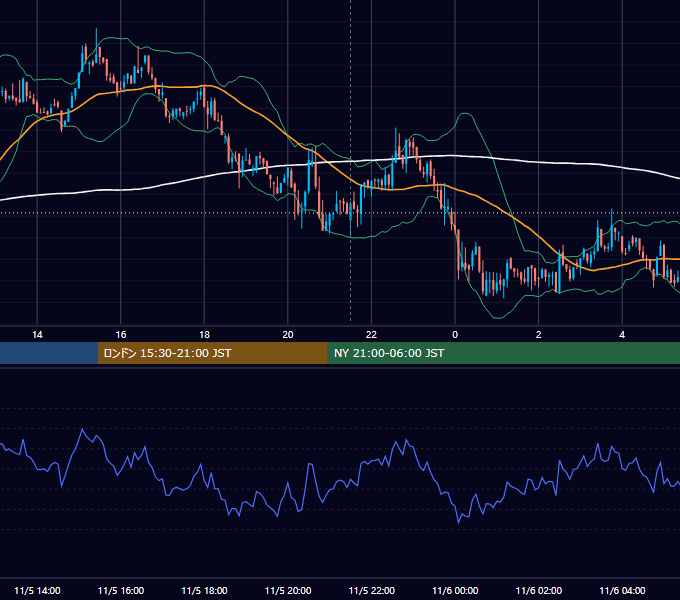Click the 11/5 22:00 label on the lower axis
This screenshot has width=680, height=600.
pos(372,590)
